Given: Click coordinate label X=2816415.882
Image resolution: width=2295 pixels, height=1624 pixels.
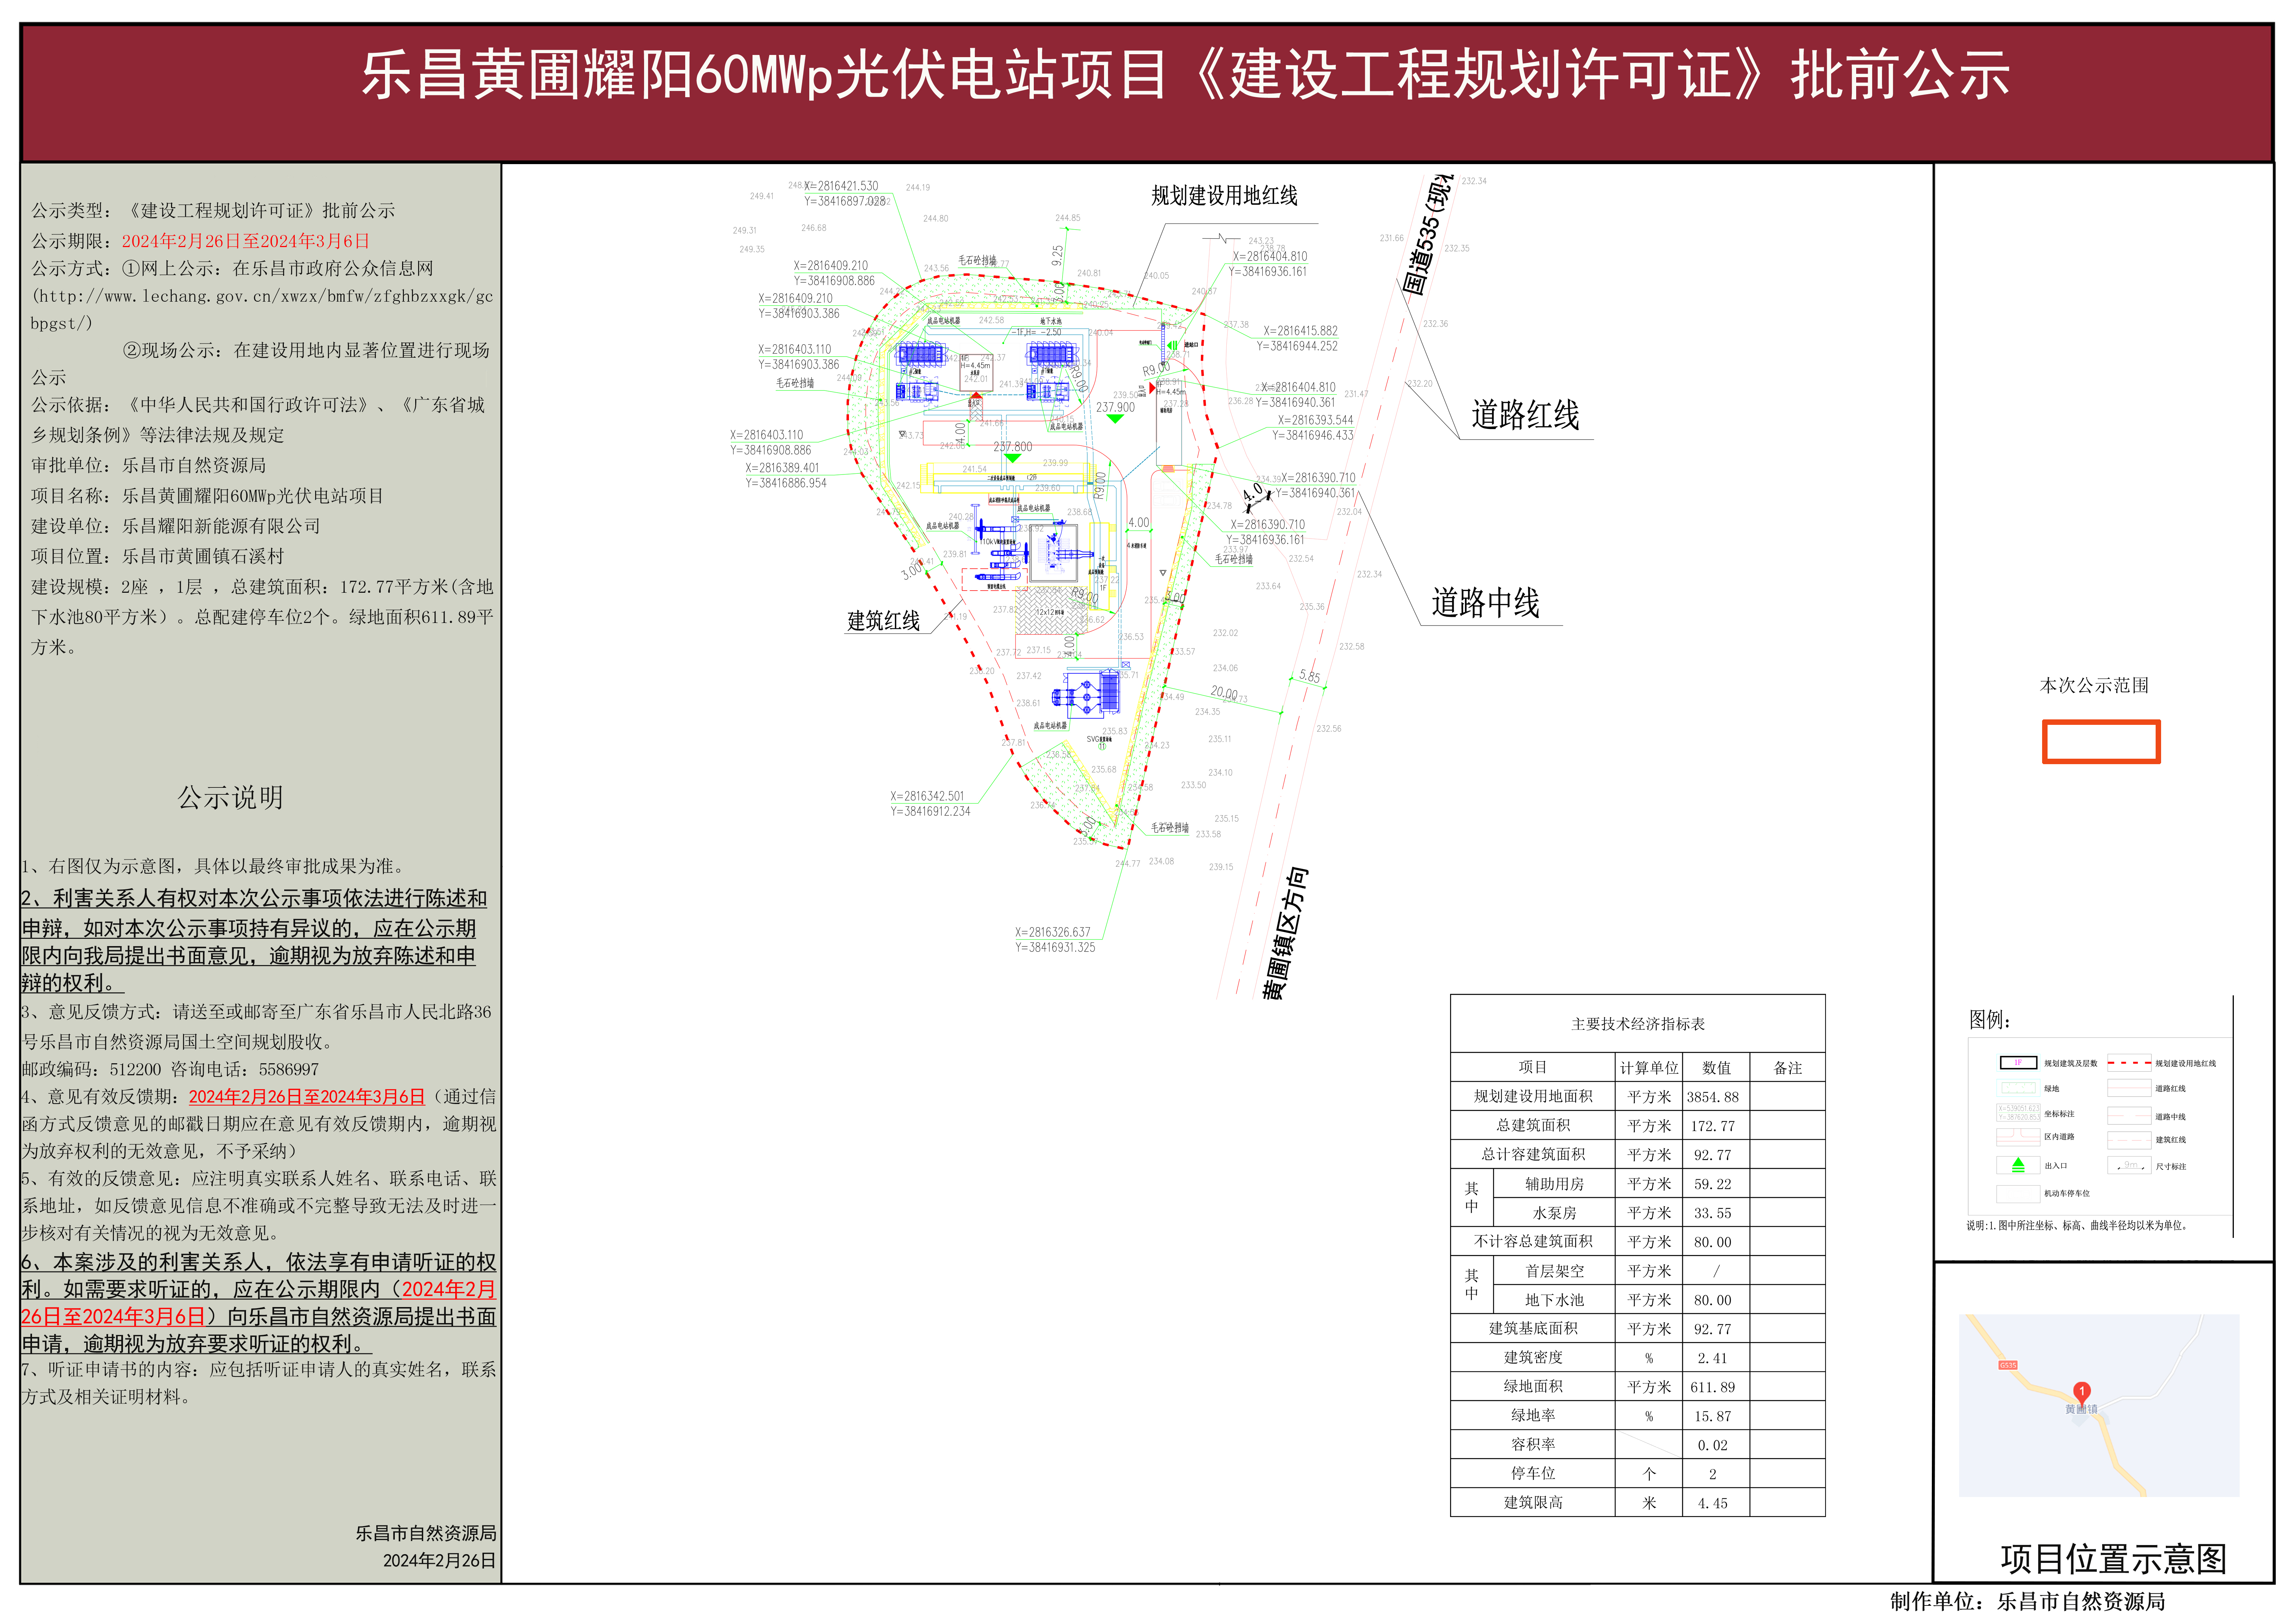Looking at the screenshot, I should (1300, 331).
